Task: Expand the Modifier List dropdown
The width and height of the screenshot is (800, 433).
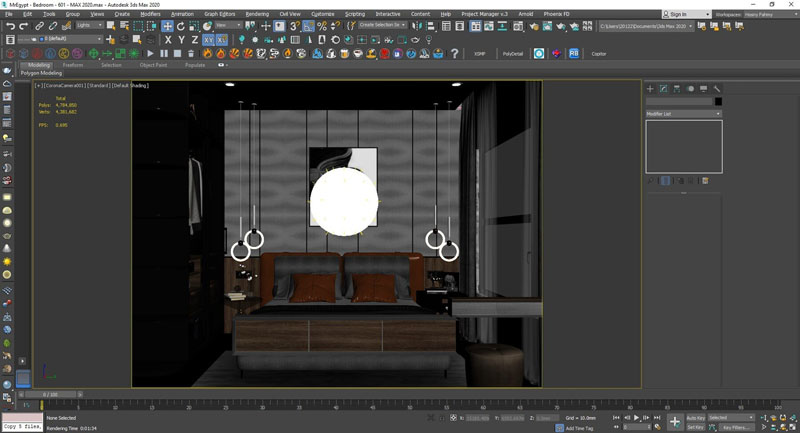Action: pos(683,114)
